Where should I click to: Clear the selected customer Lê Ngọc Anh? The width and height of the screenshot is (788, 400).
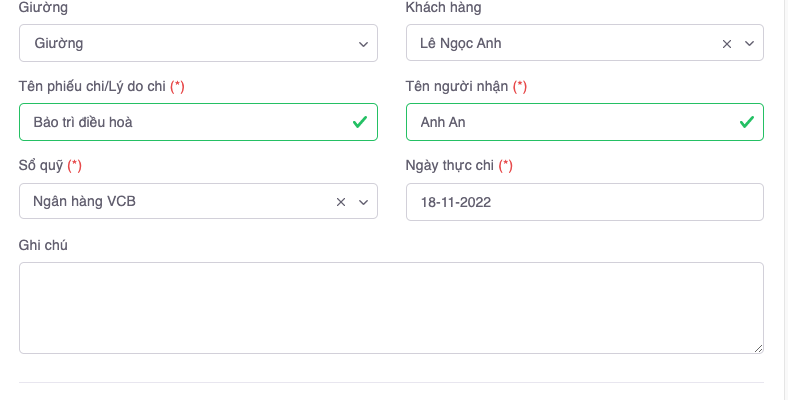(x=727, y=44)
